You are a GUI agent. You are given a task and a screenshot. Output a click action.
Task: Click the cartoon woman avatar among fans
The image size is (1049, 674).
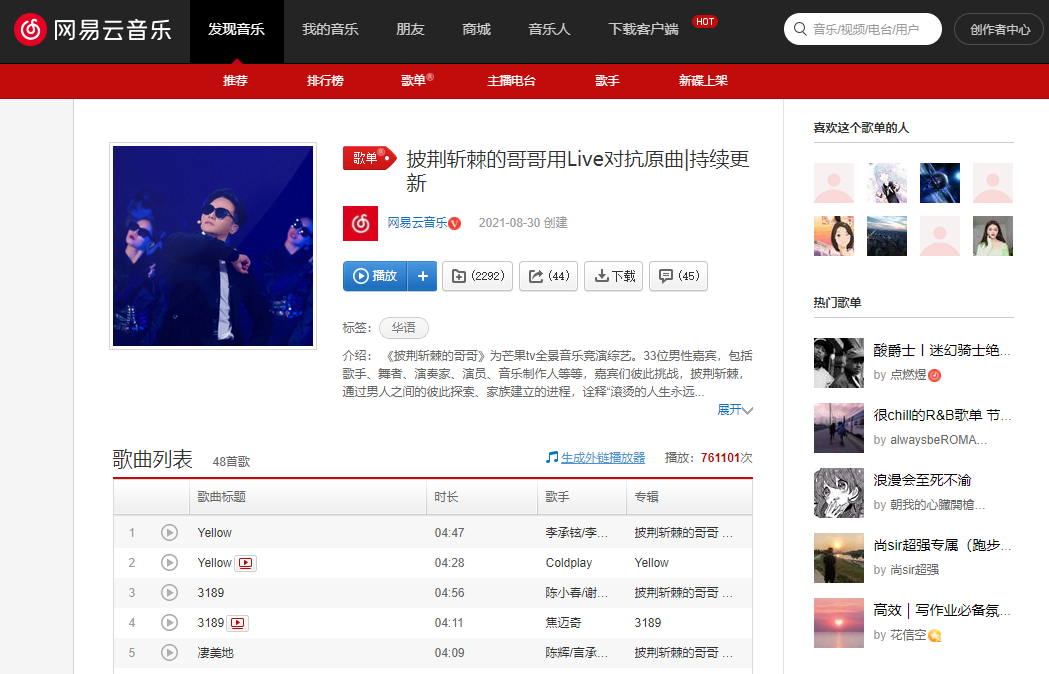pyautogui.click(x=834, y=236)
